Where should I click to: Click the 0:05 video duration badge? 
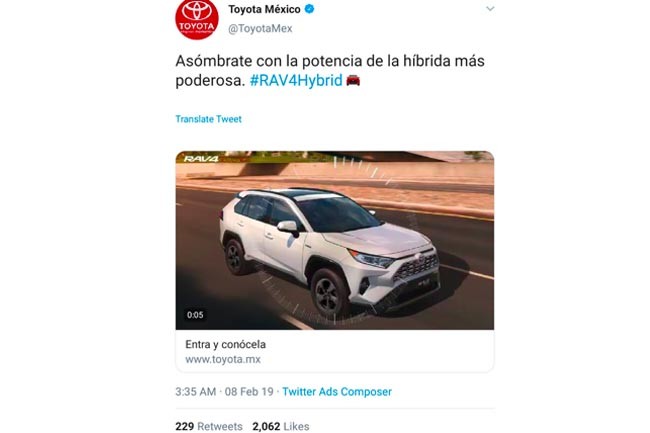(x=195, y=315)
